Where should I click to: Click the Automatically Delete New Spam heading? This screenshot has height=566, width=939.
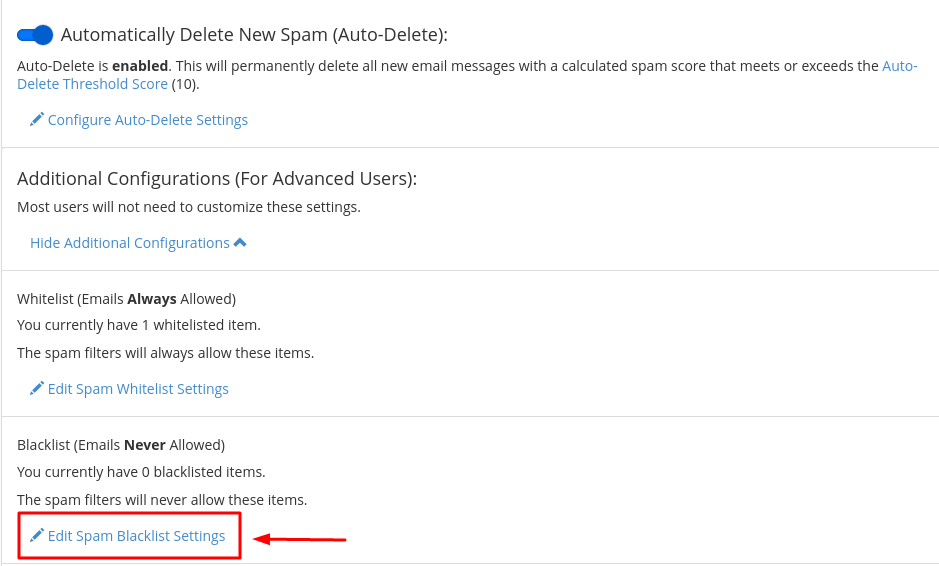point(254,35)
